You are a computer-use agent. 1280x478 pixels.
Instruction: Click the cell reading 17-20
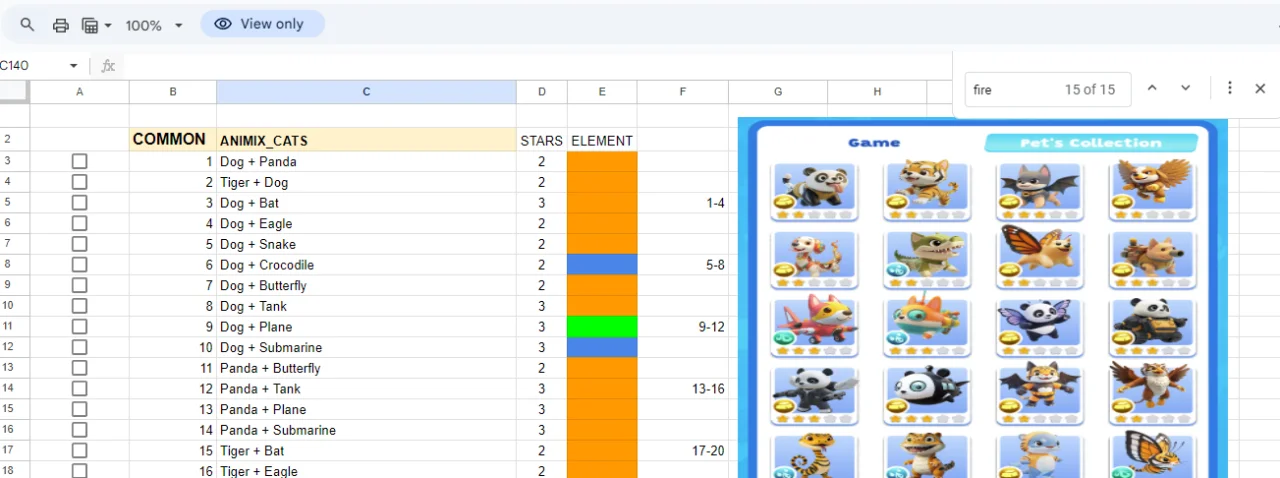(x=683, y=450)
